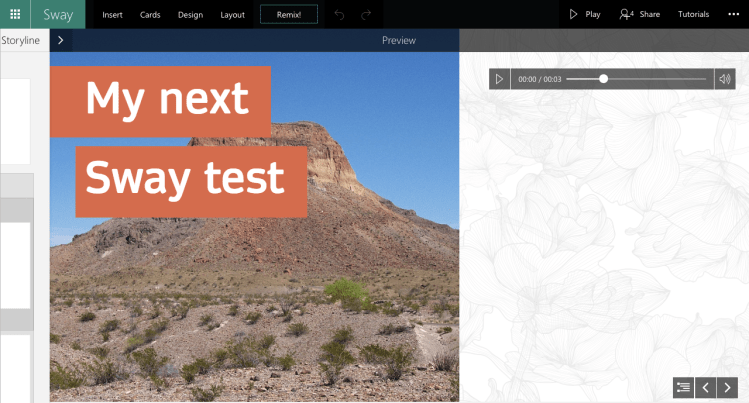Viewport: 749px width, 403px height.
Task: Open the Layout menu
Action: pyautogui.click(x=232, y=15)
